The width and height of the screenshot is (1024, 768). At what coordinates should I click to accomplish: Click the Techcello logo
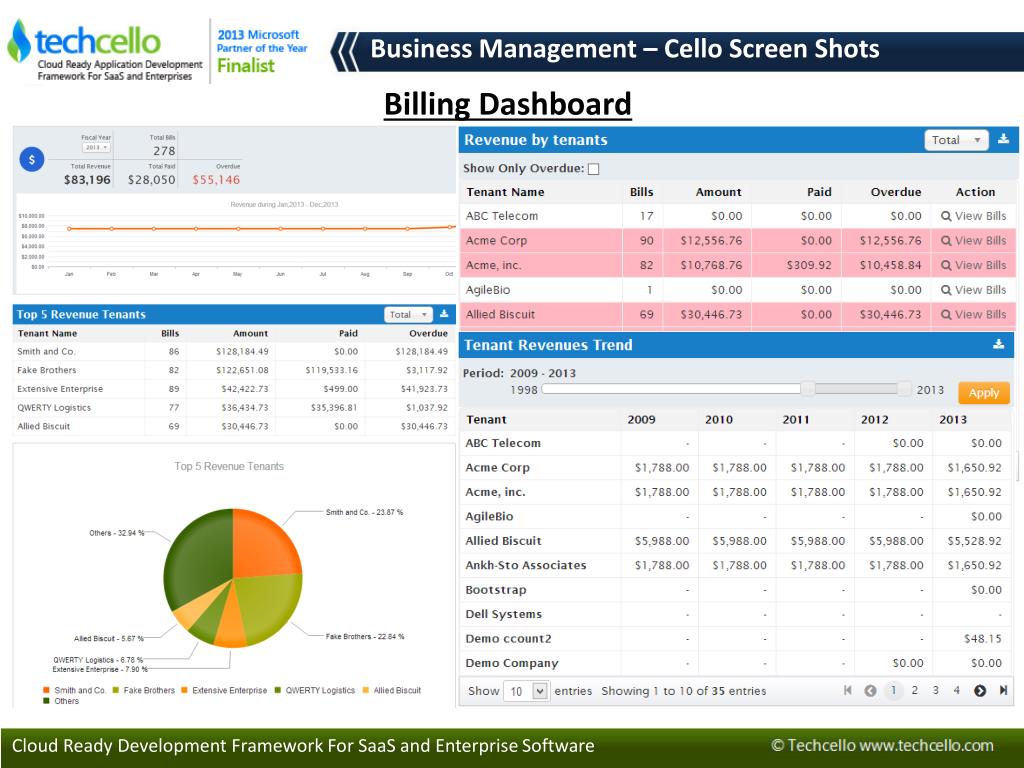[x=104, y=51]
